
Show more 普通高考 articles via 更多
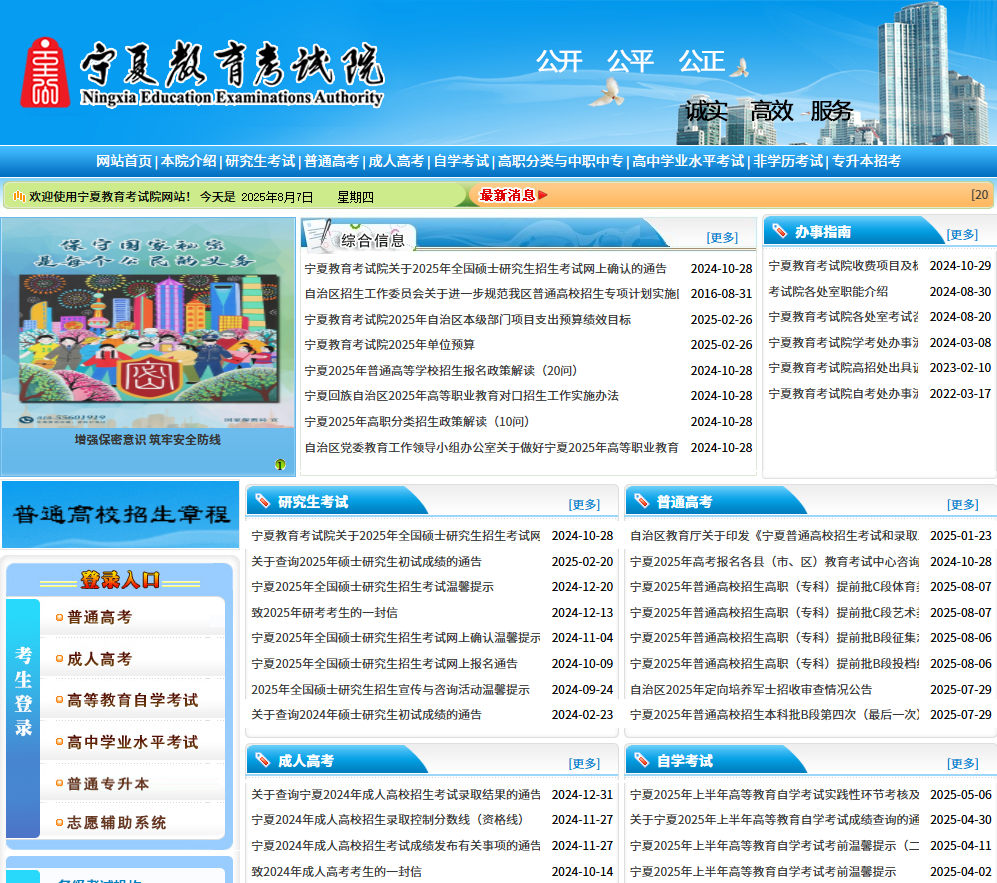coord(962,505)
